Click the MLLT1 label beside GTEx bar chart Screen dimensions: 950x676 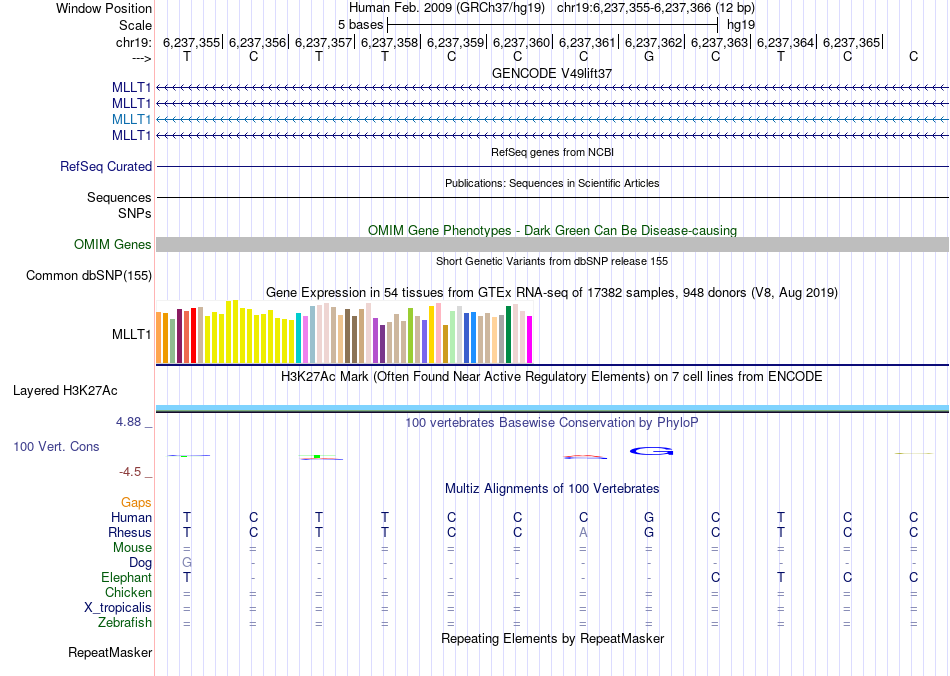click(131, 334)
